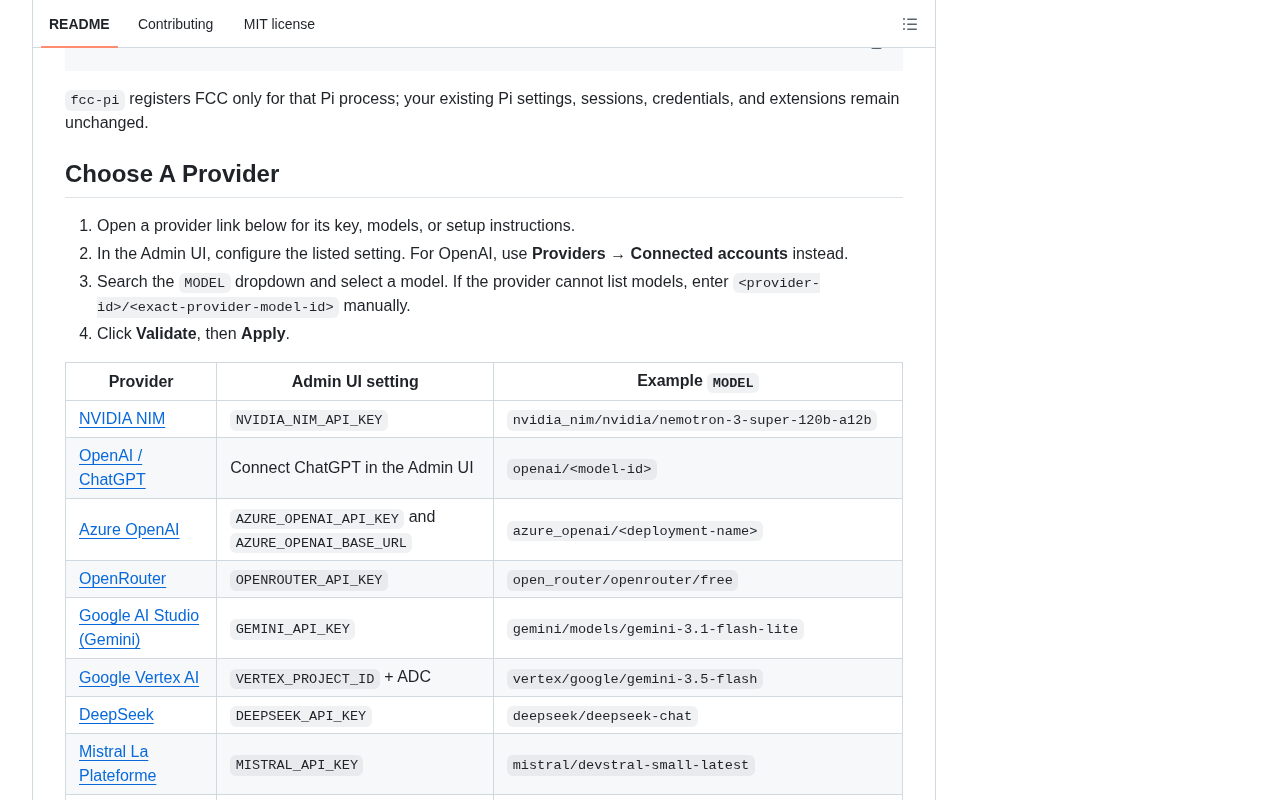The image size is (1280, 800).
Task: Click the open_router/openrouter/free example
Action: click(622, 580)
